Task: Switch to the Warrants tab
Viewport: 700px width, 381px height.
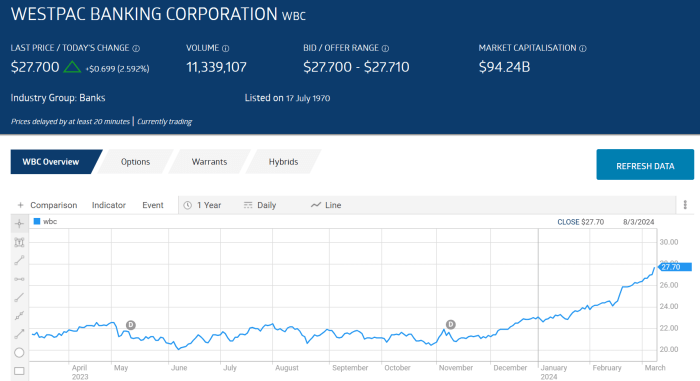Action: (209, 162)
